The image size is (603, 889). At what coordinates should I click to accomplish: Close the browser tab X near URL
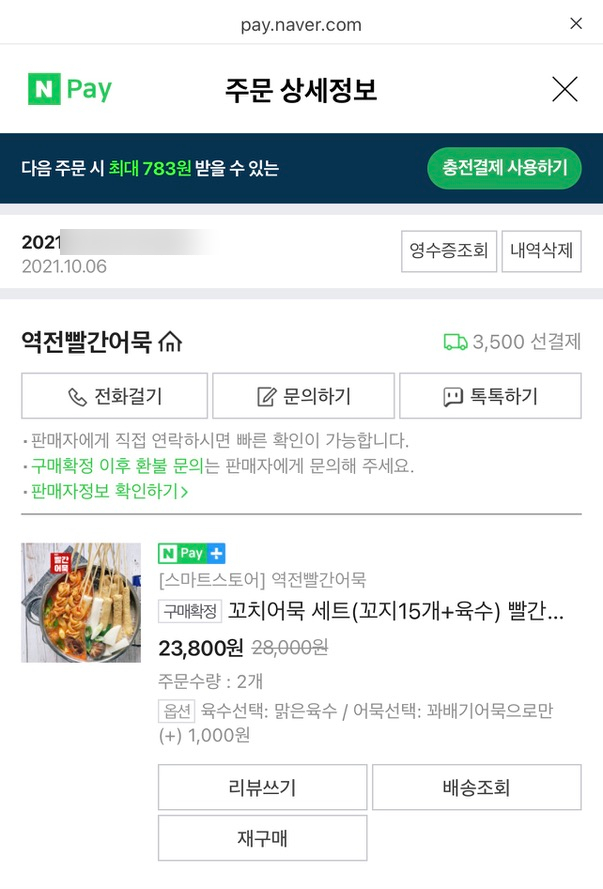[x=576, y=23]
